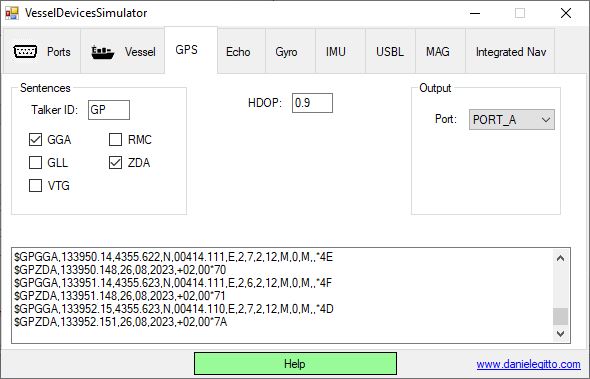Open the IMU tab
Viewport: 590px width, 379px height.
340,51
